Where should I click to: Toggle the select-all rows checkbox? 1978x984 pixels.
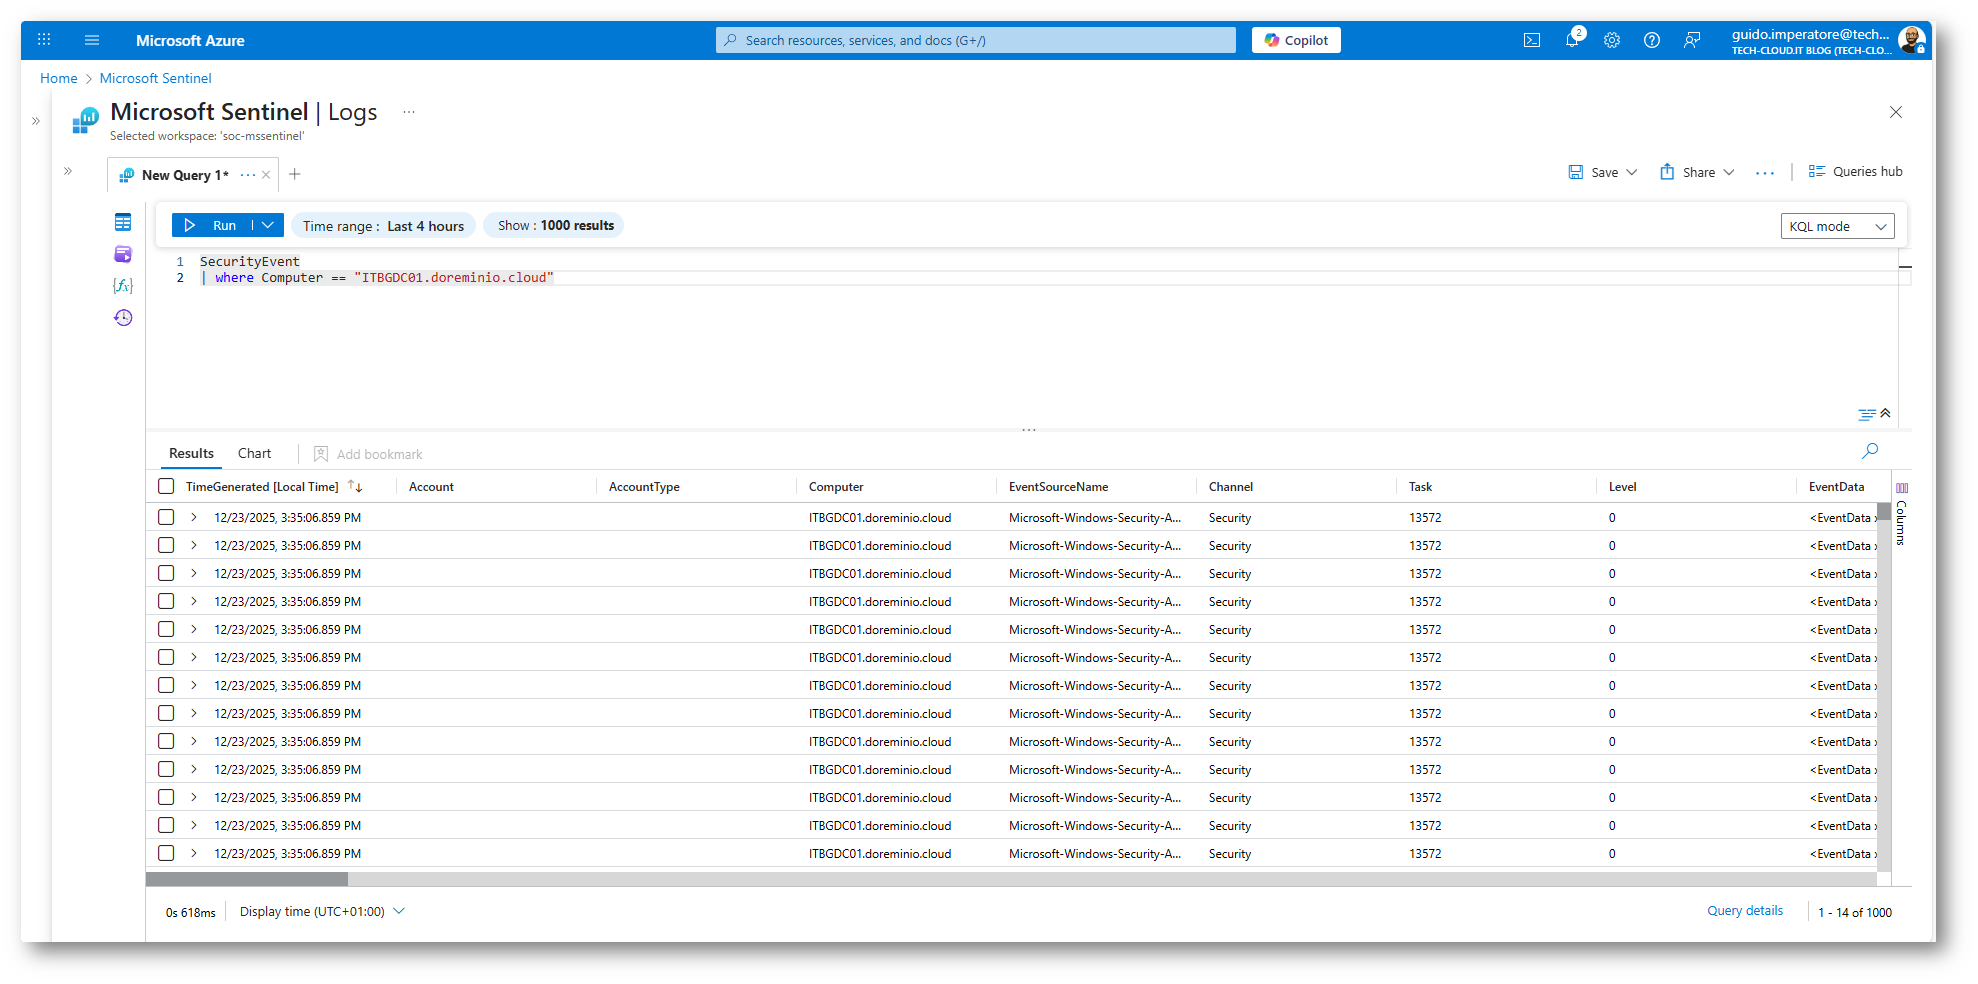[x=166, y=487]
